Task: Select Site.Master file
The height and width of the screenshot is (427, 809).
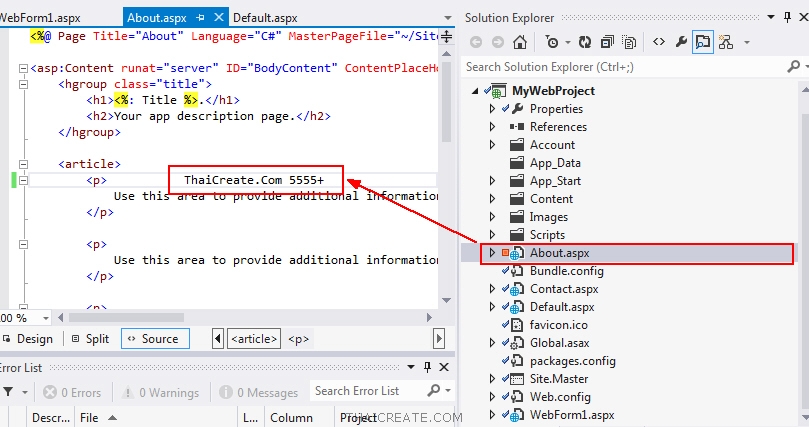Action: (x=559, y=379)
